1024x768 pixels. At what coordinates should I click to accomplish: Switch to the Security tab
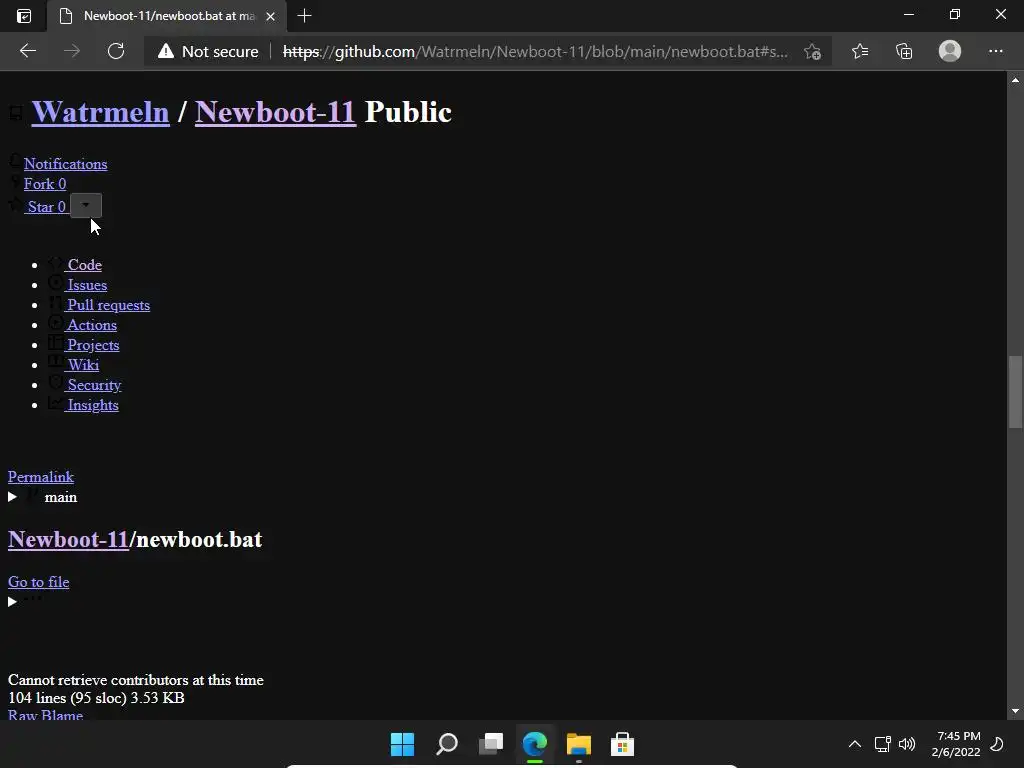(94, 385)
